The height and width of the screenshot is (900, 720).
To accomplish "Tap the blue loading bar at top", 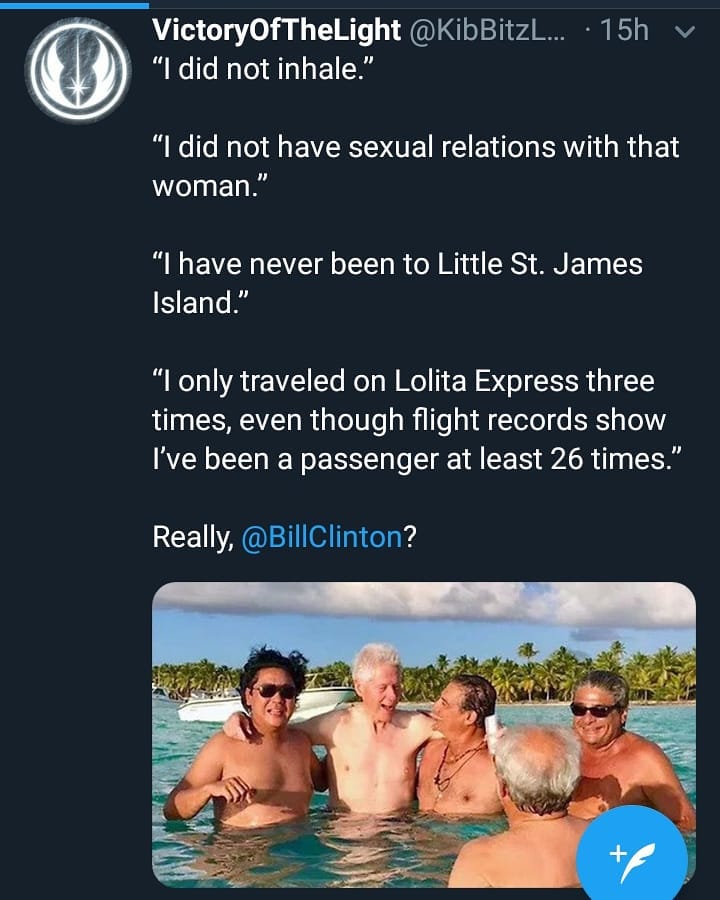I will tap(74, 3).
